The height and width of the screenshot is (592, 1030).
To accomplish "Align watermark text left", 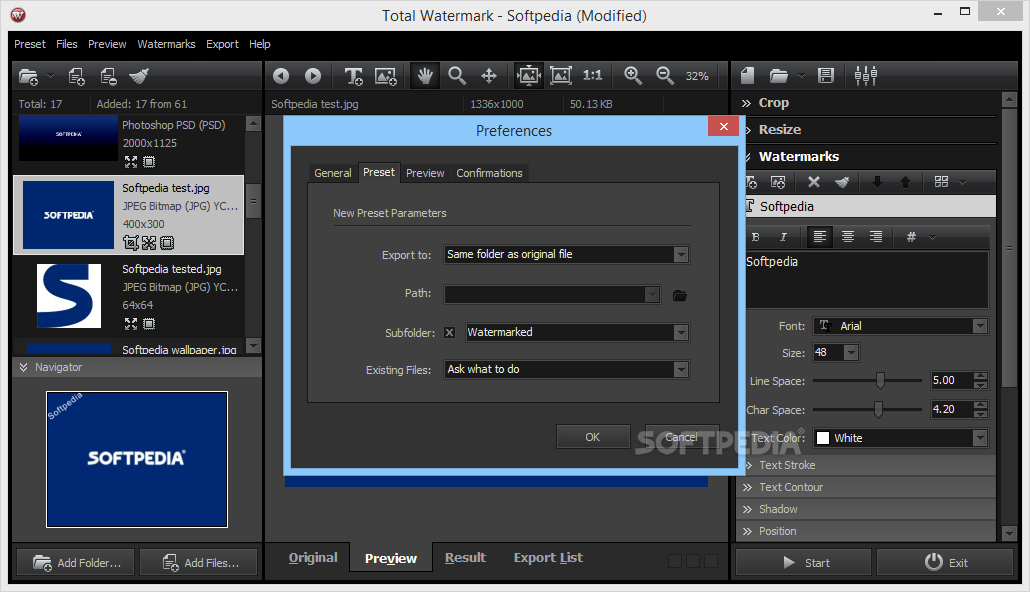I will 820,237.
